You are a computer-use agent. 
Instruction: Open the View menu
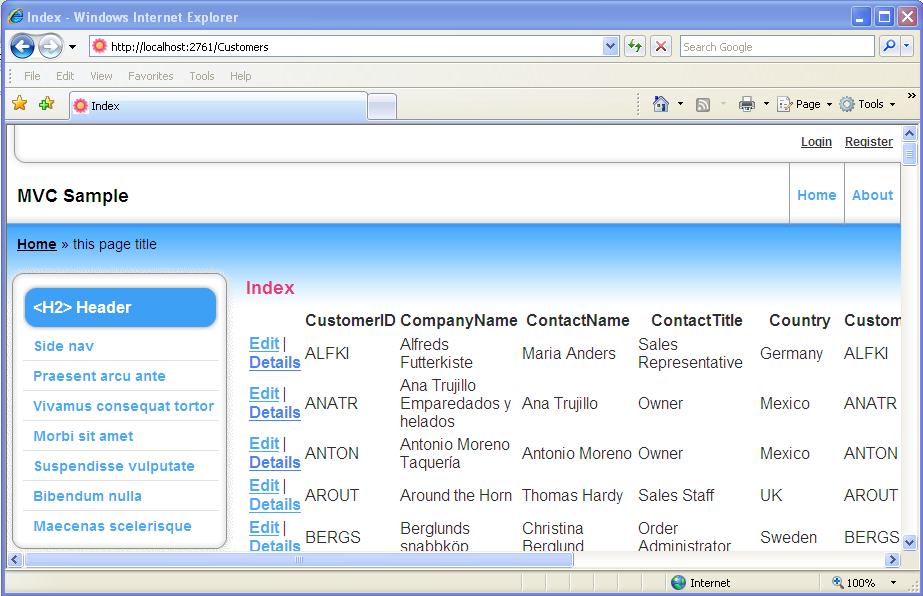pyautogui.click(x=101, y=76)
